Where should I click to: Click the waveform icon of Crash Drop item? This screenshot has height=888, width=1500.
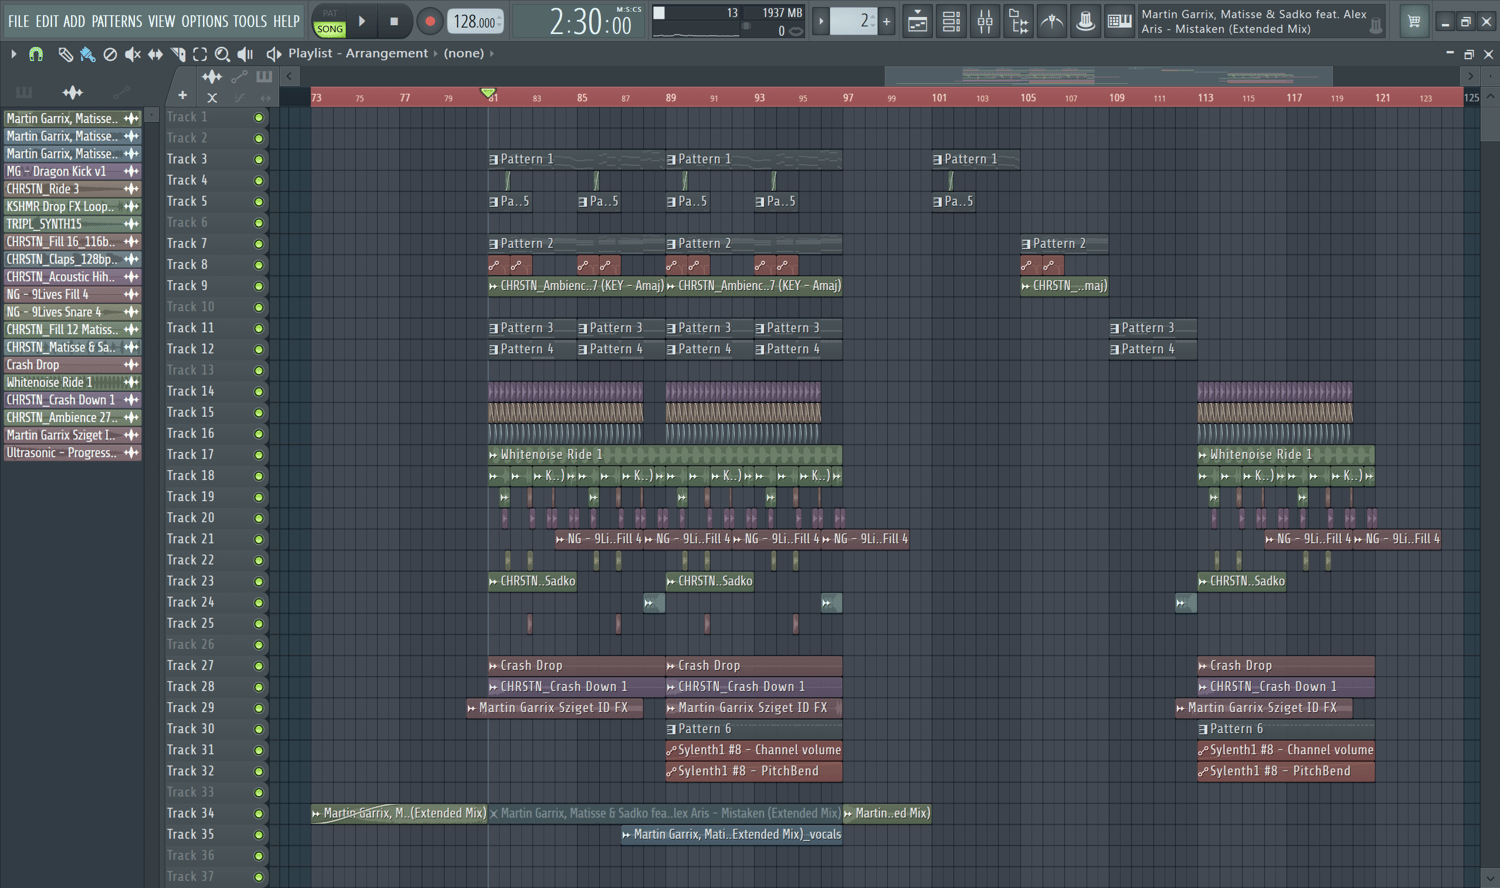[x=131, y=365]
